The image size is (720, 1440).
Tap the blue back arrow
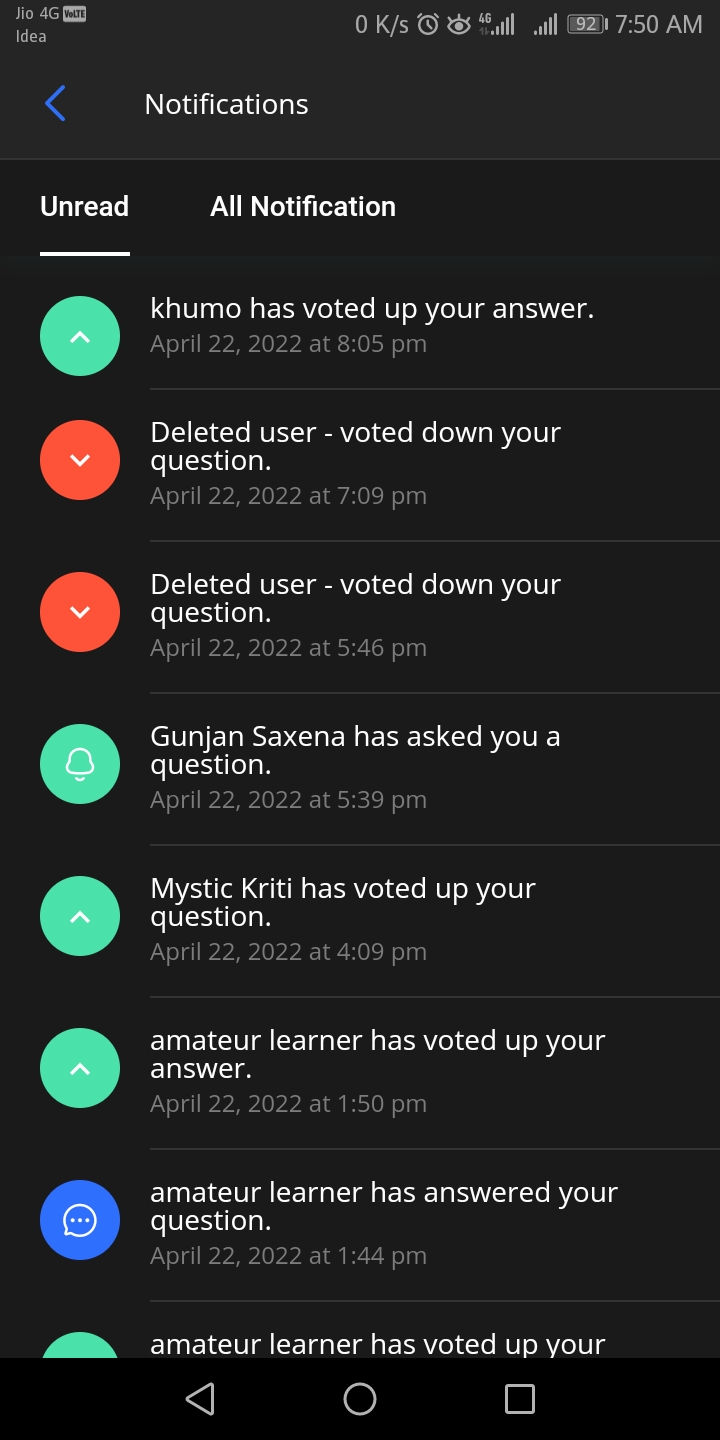[55, 104]
